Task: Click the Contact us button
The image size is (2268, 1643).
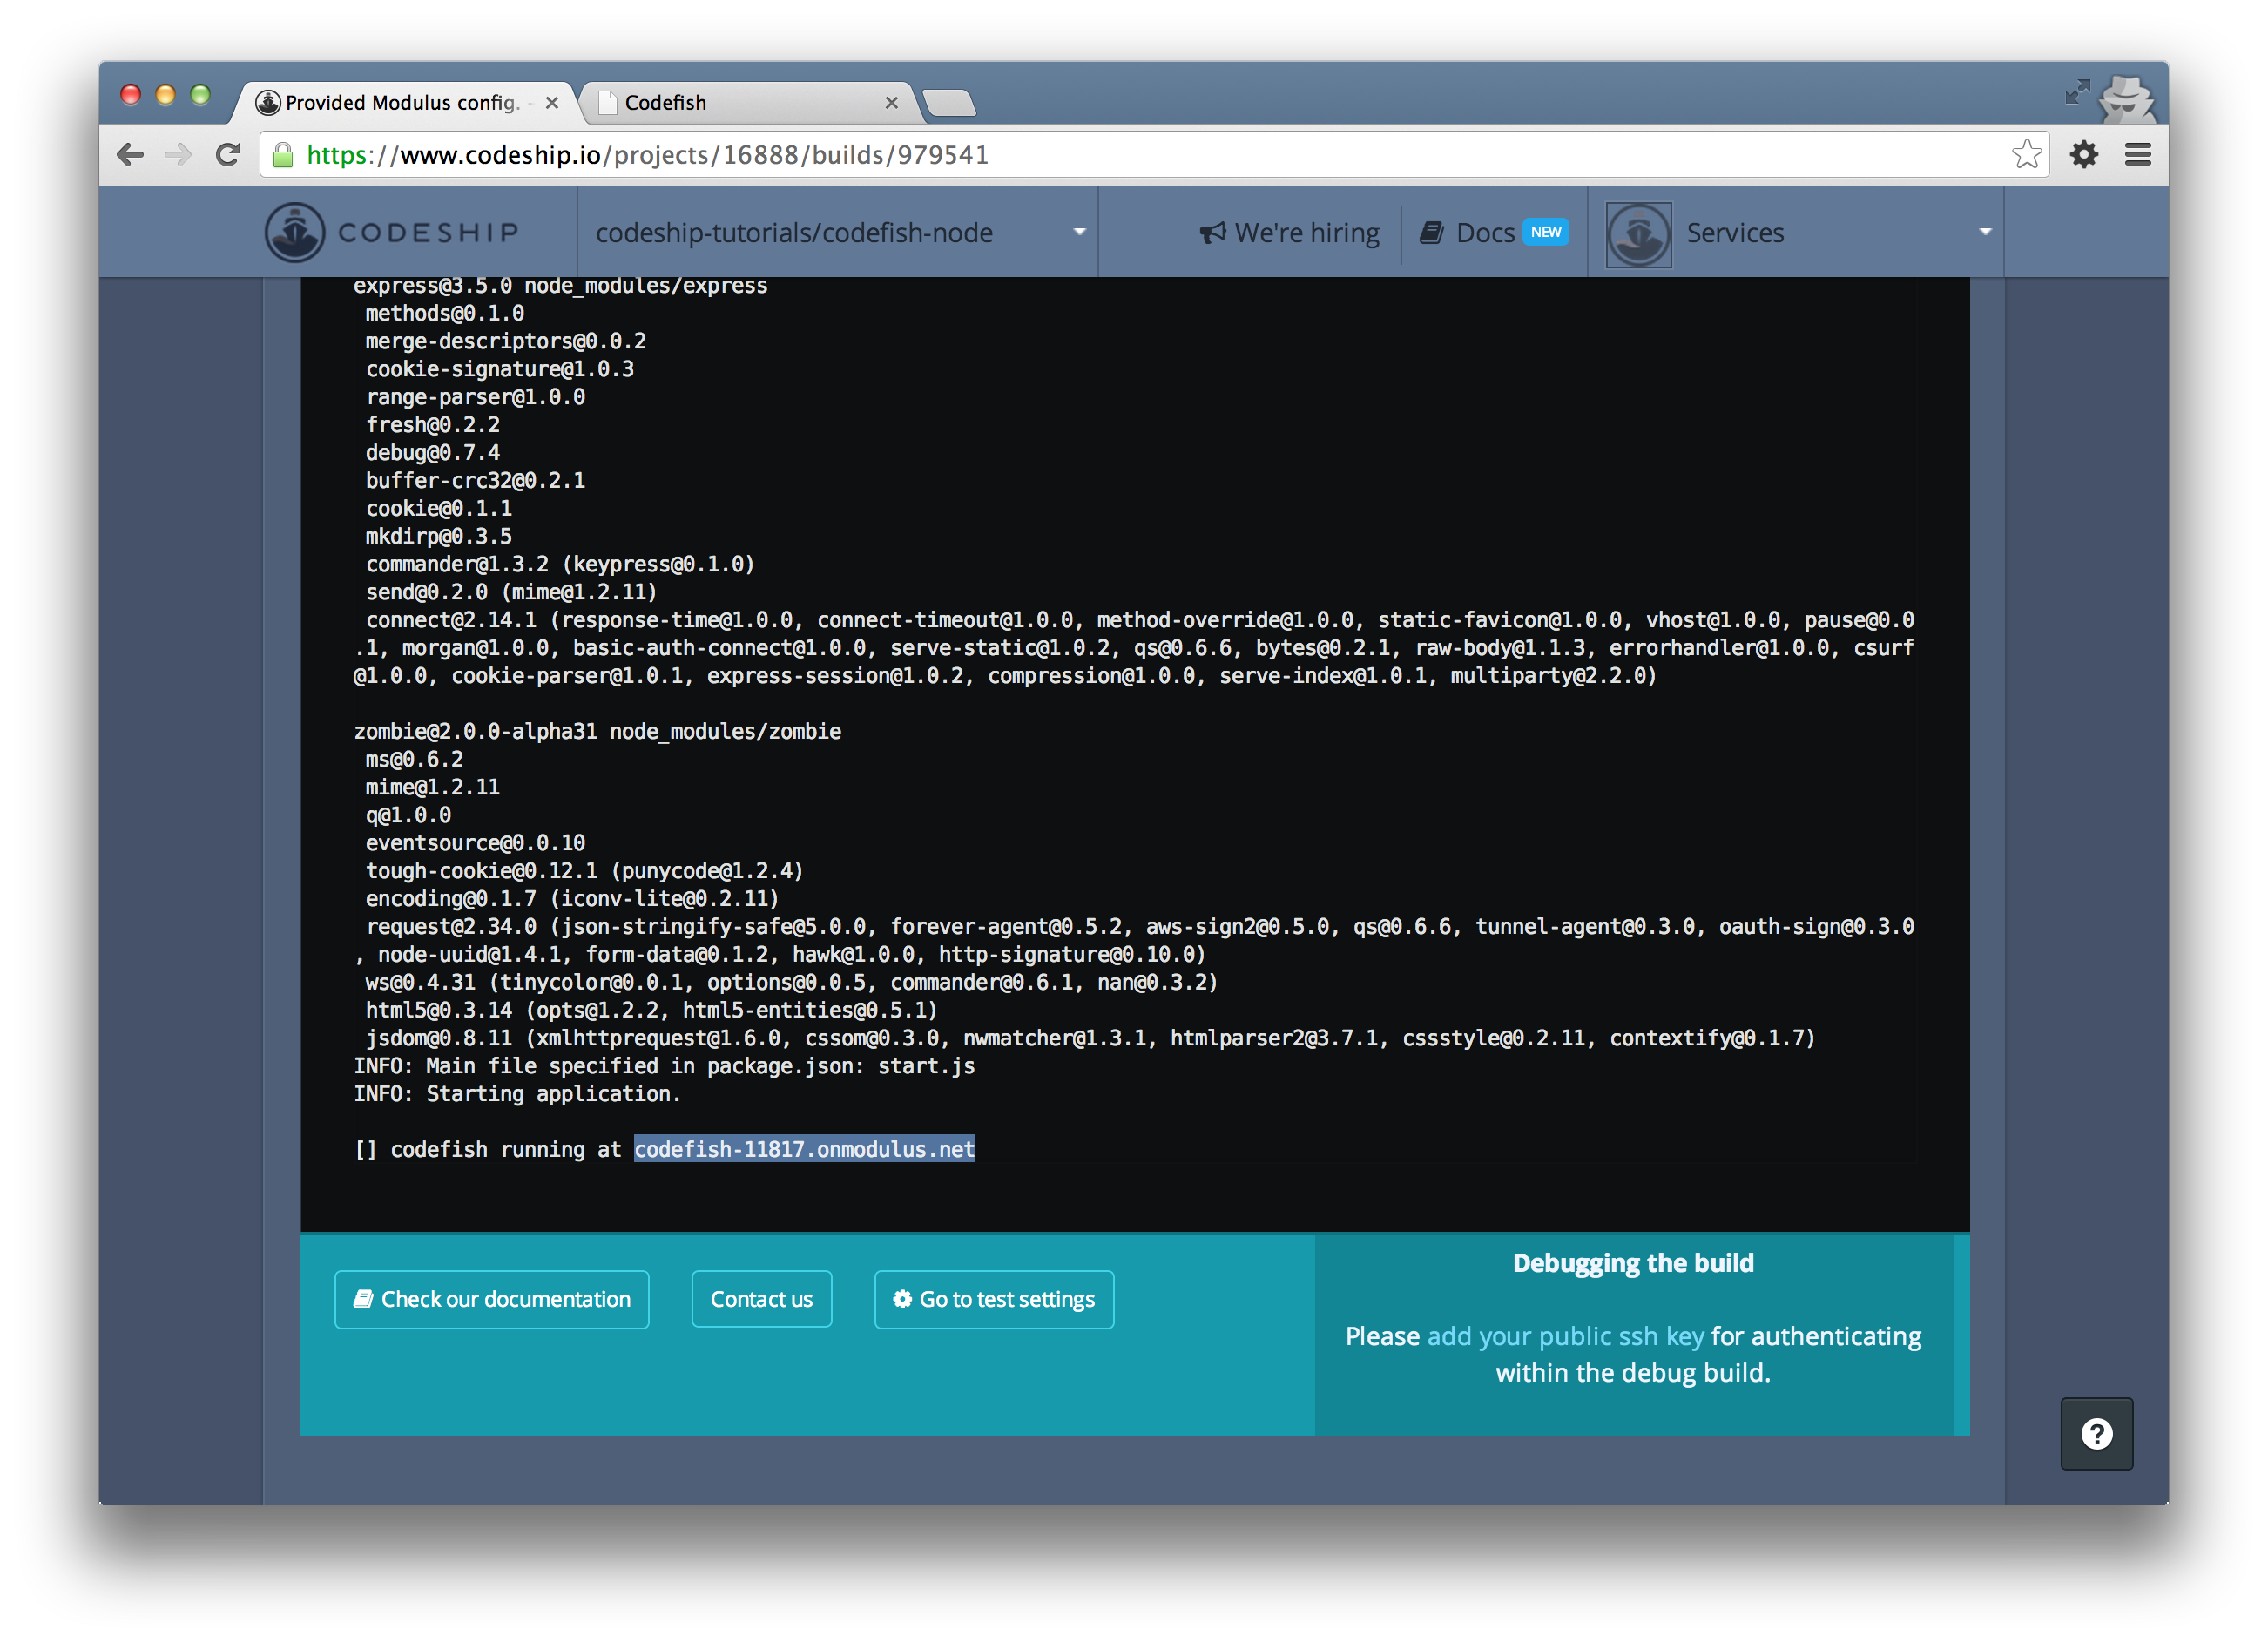Action: click(x=761, y=1299)
